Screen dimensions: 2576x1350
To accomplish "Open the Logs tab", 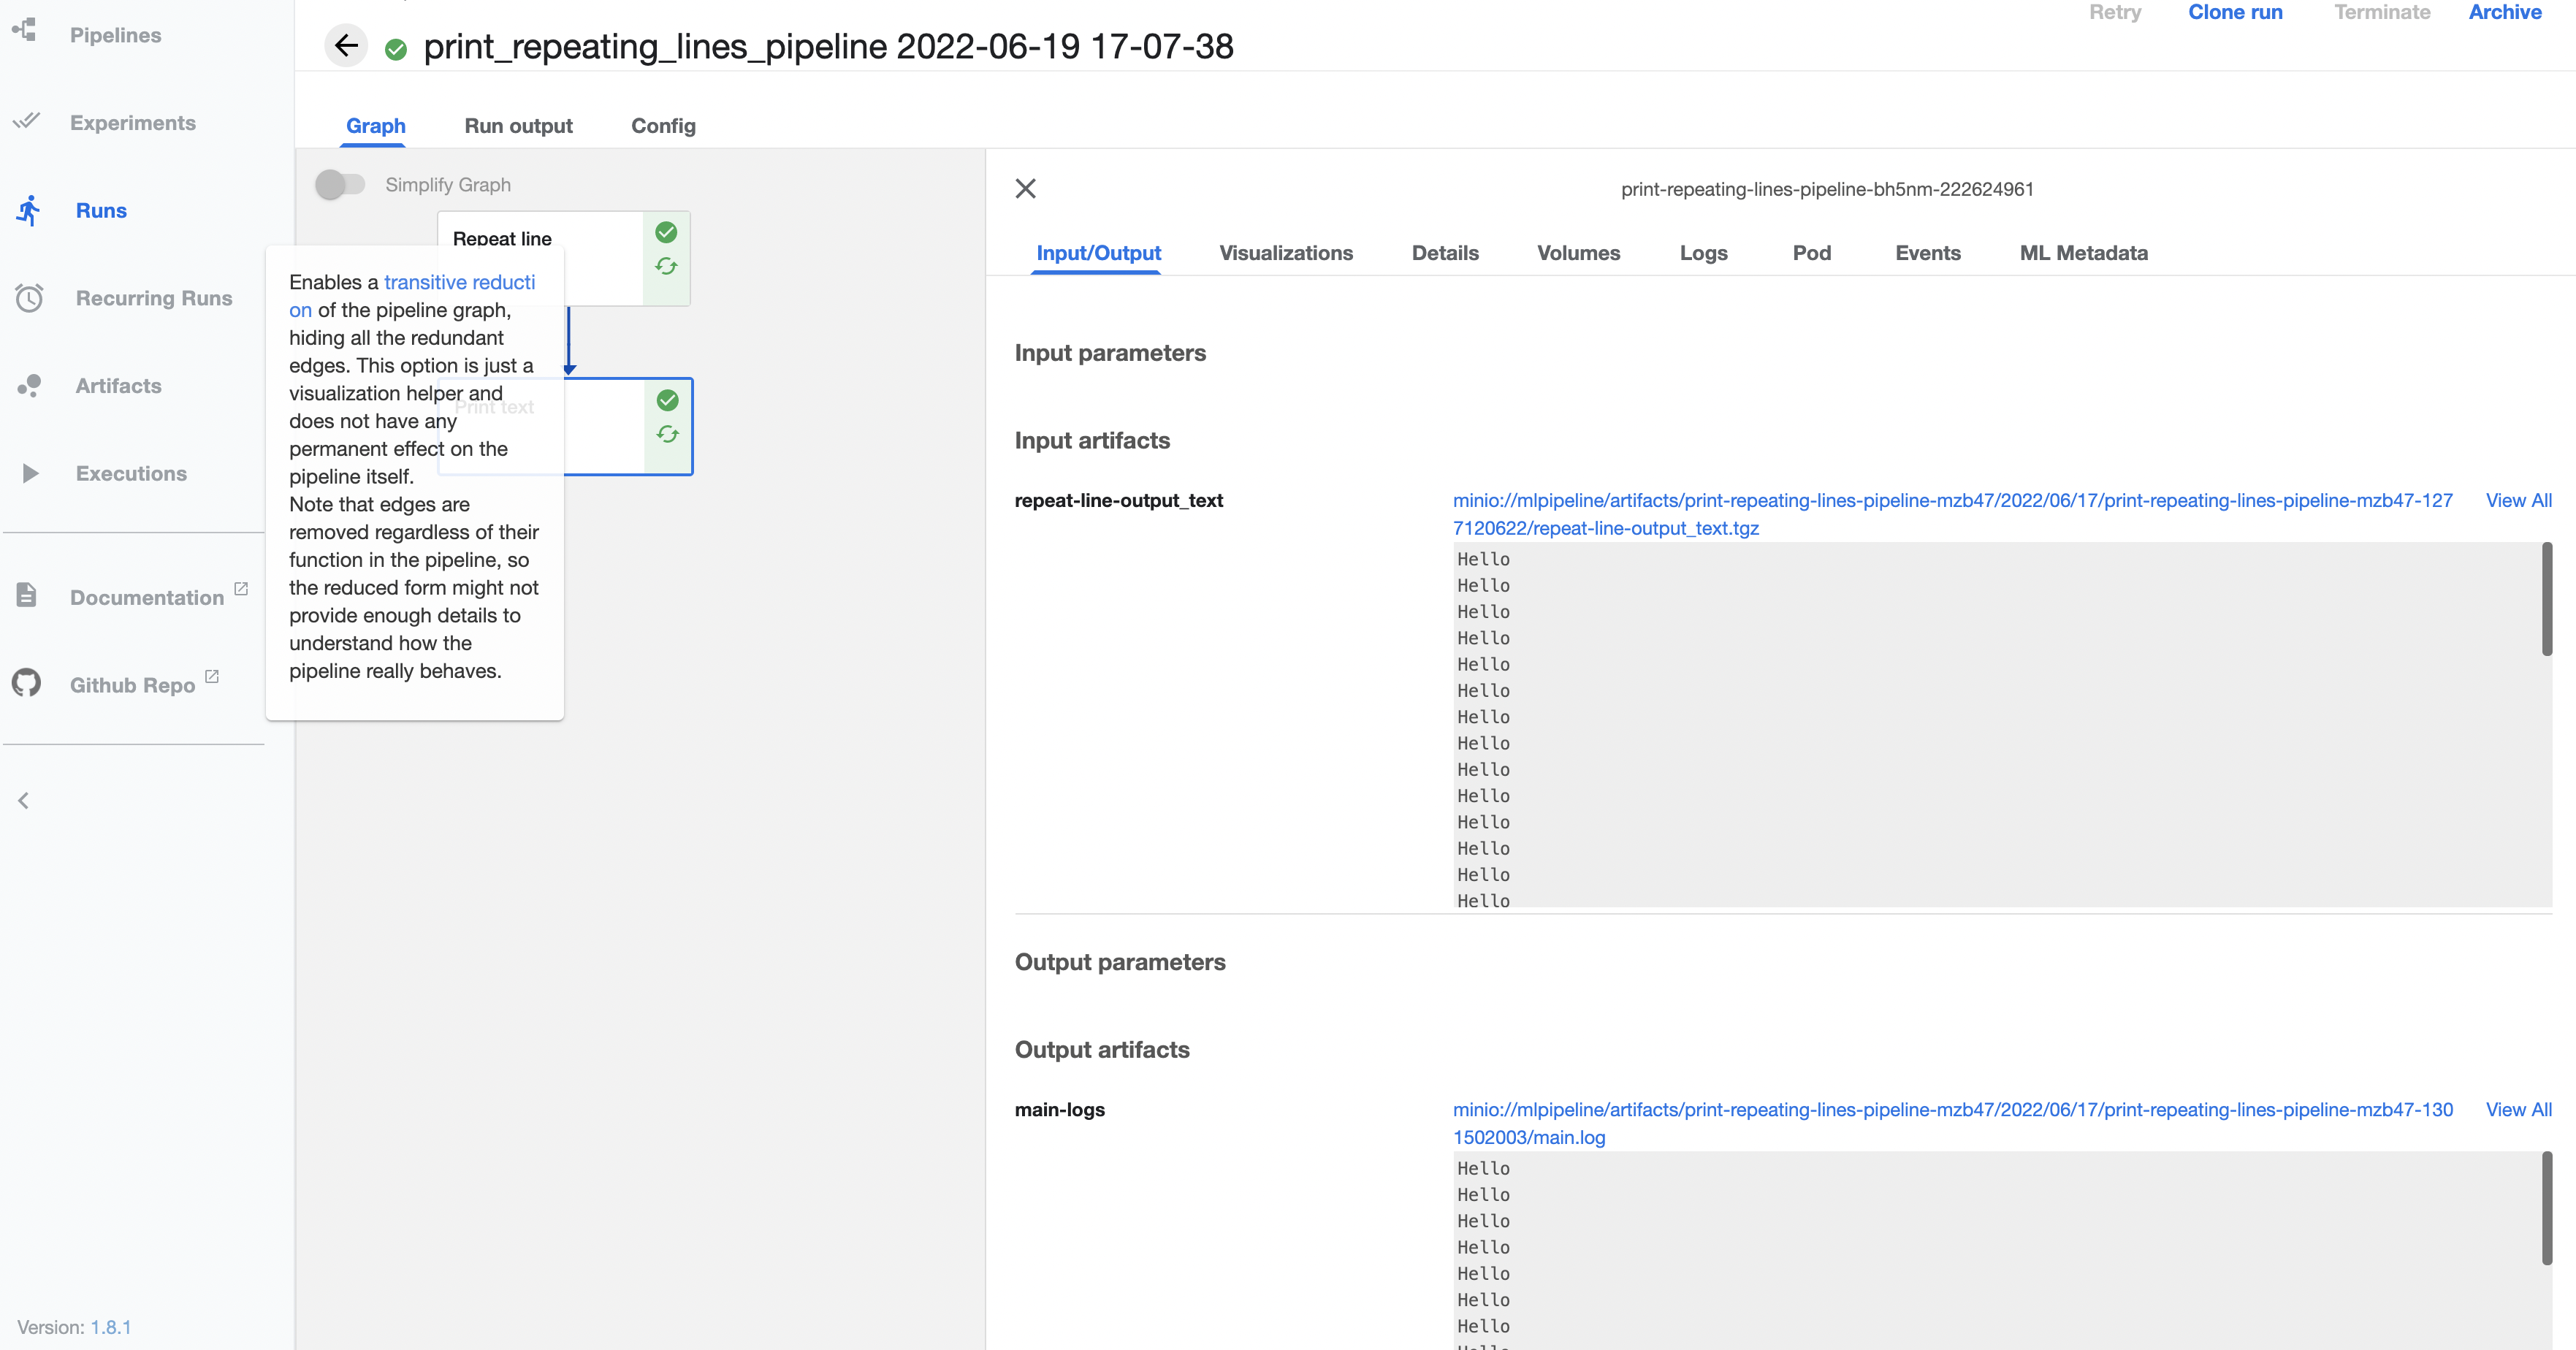I will (x=1703, y=253).
